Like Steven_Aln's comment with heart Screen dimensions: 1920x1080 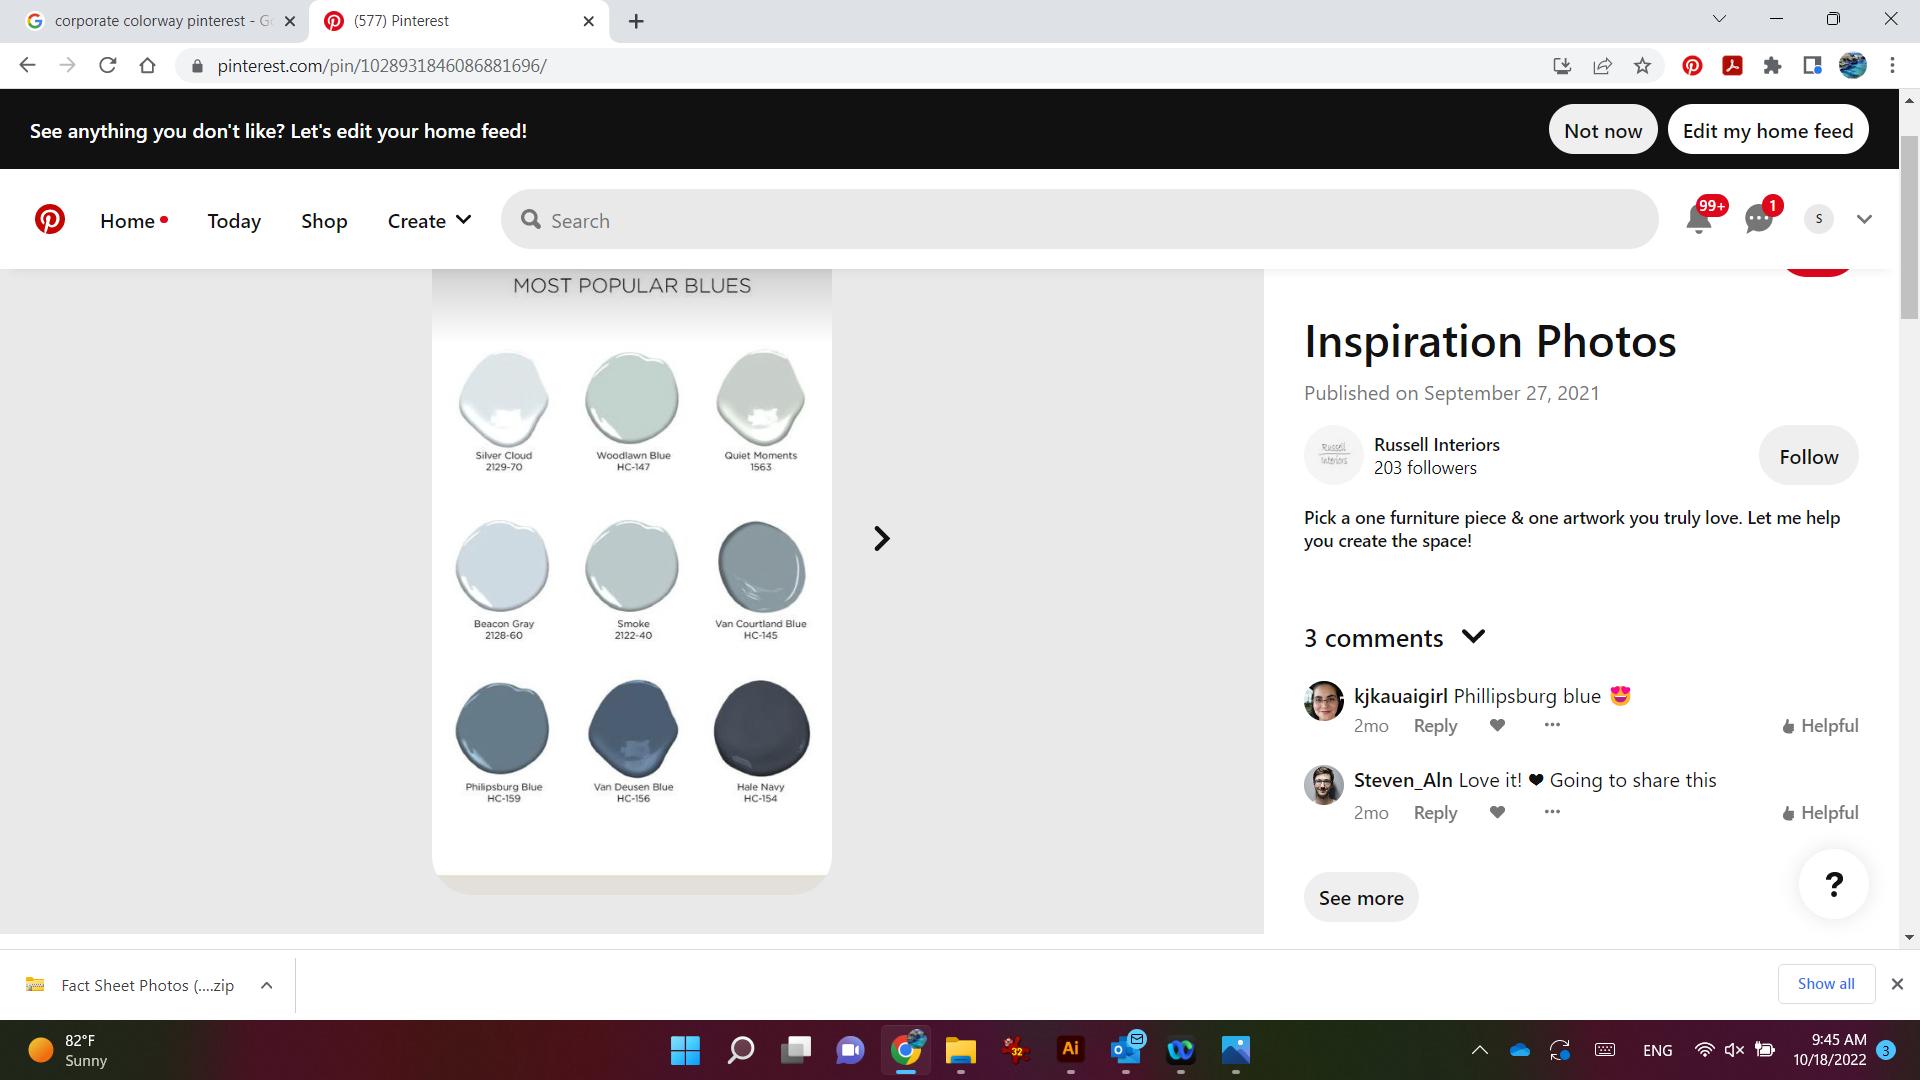point(1497,812)
